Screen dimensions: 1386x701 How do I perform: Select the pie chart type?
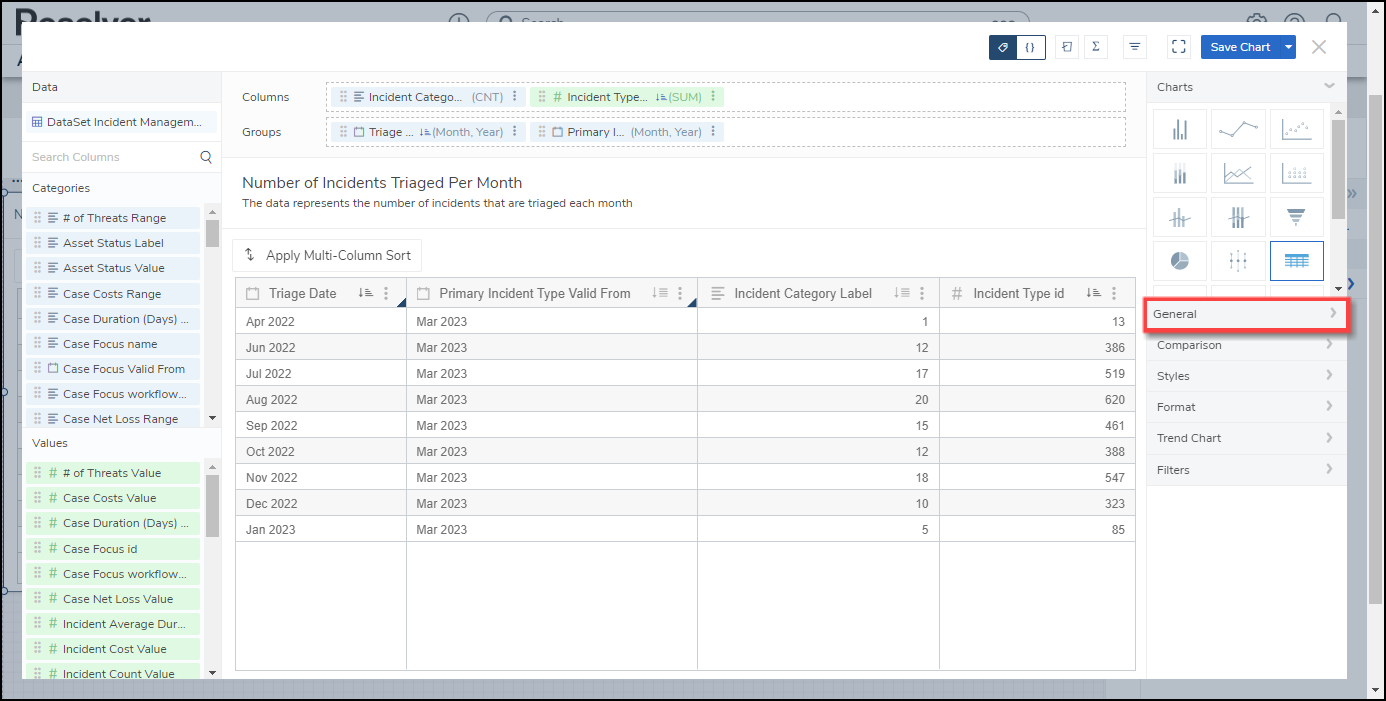click(1179, 261)
